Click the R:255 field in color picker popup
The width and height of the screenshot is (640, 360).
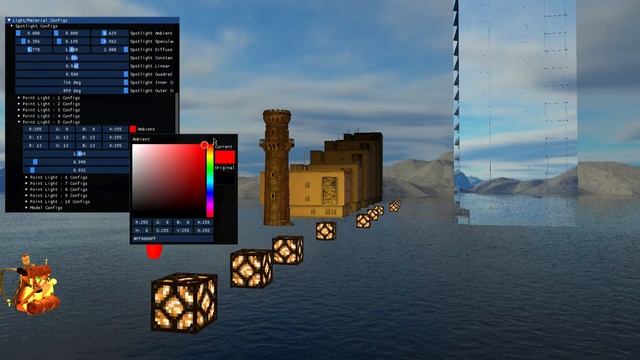141,222
